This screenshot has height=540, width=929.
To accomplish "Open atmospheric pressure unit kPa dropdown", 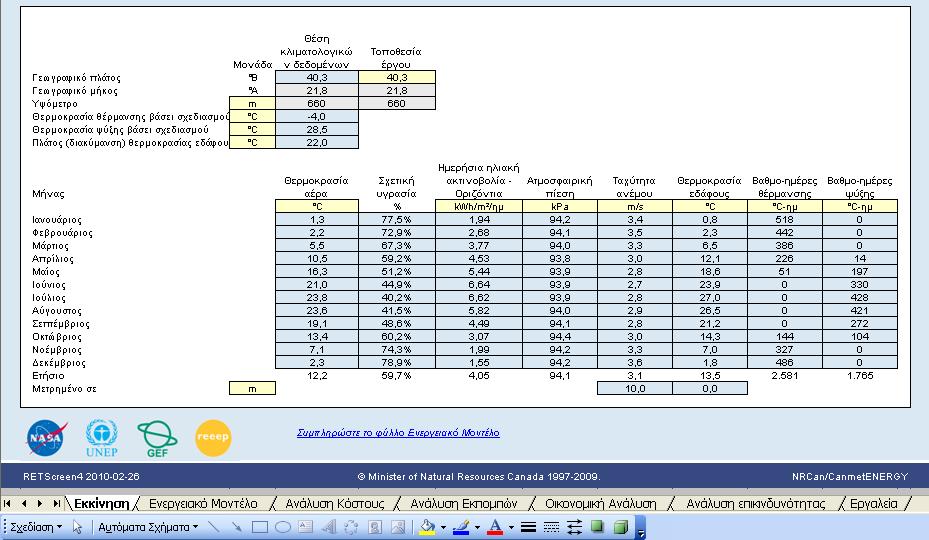I will (560, 206).
